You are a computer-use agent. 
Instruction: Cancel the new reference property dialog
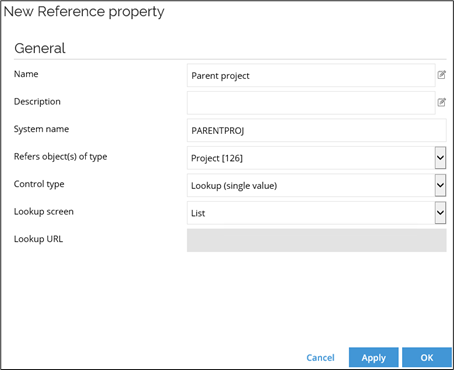[320, 358]
